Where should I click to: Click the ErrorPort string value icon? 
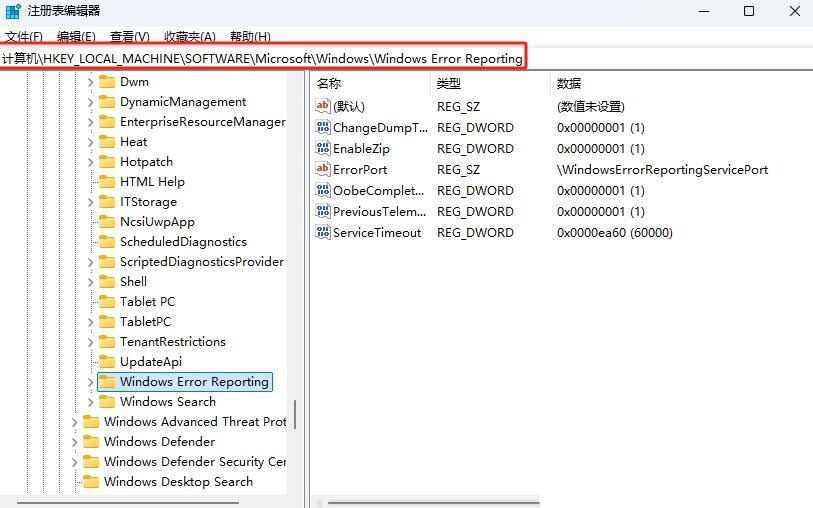point(322,169)
